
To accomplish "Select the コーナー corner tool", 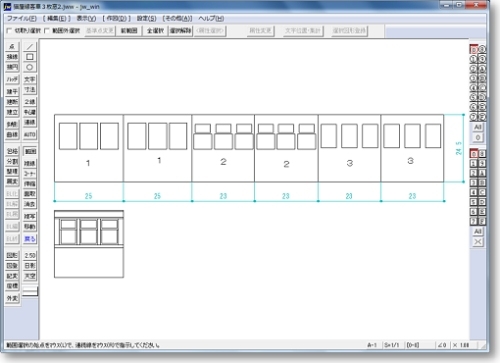I will click(30, 174).
